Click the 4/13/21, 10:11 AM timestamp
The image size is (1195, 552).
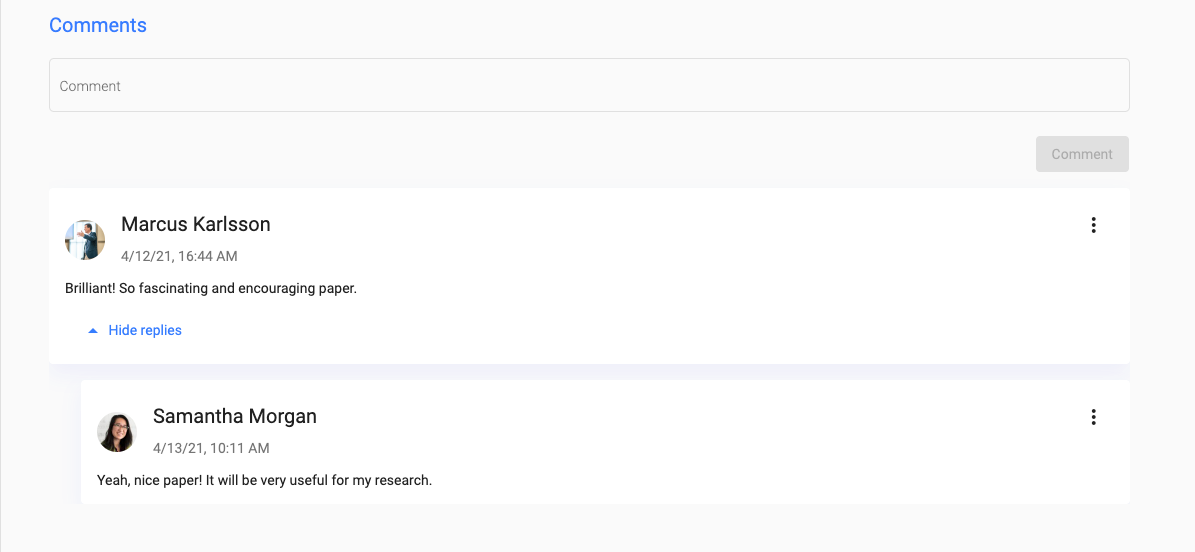[211, 448]
